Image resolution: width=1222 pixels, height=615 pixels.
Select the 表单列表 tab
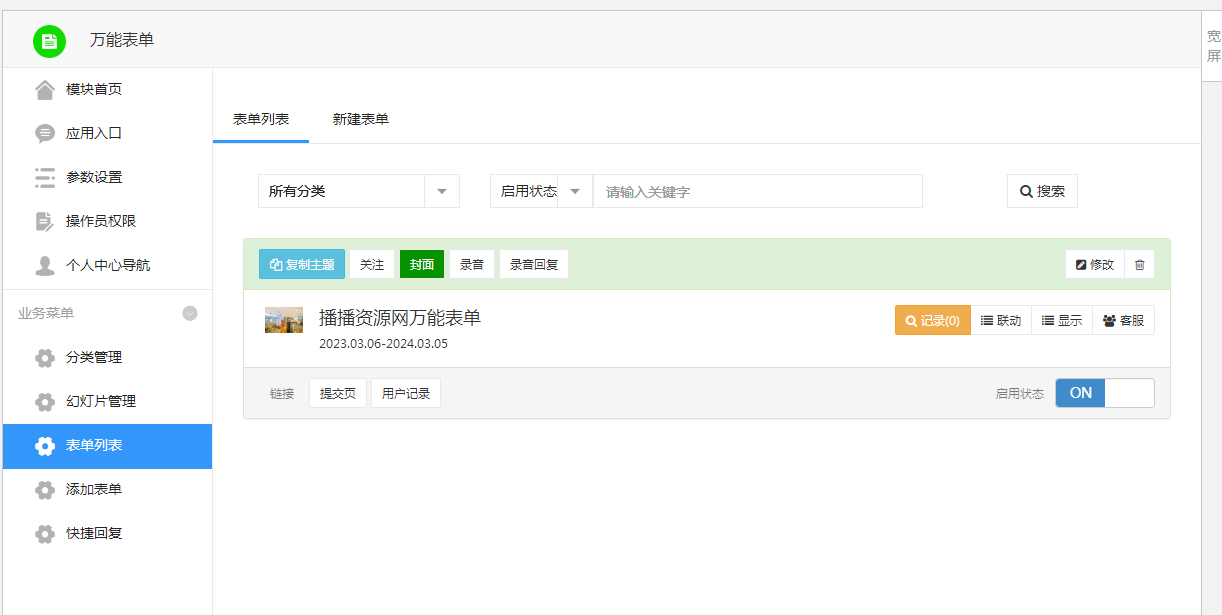click(261, 120)
